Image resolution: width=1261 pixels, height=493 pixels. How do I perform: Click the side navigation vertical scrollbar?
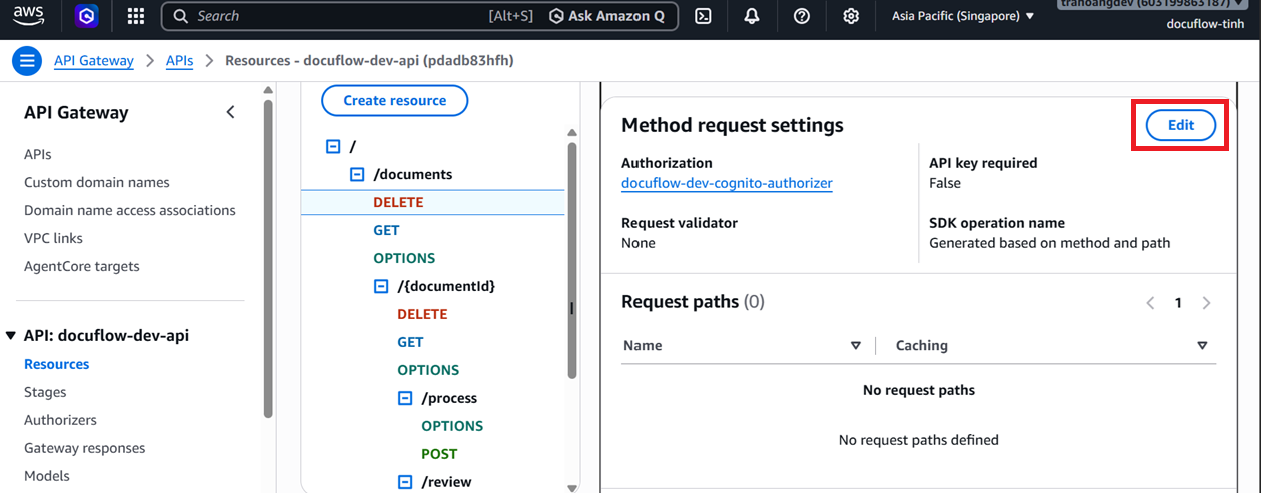(268, 258)
